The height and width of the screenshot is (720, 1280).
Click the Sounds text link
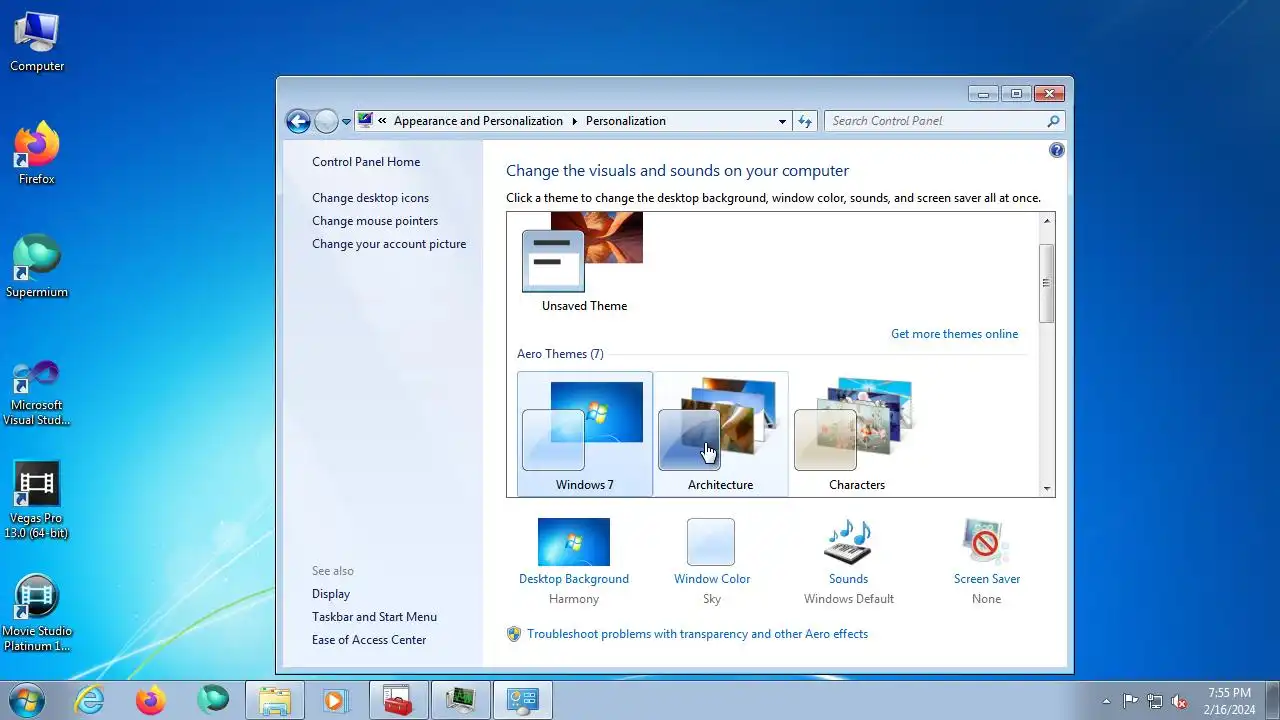[848, 579]
